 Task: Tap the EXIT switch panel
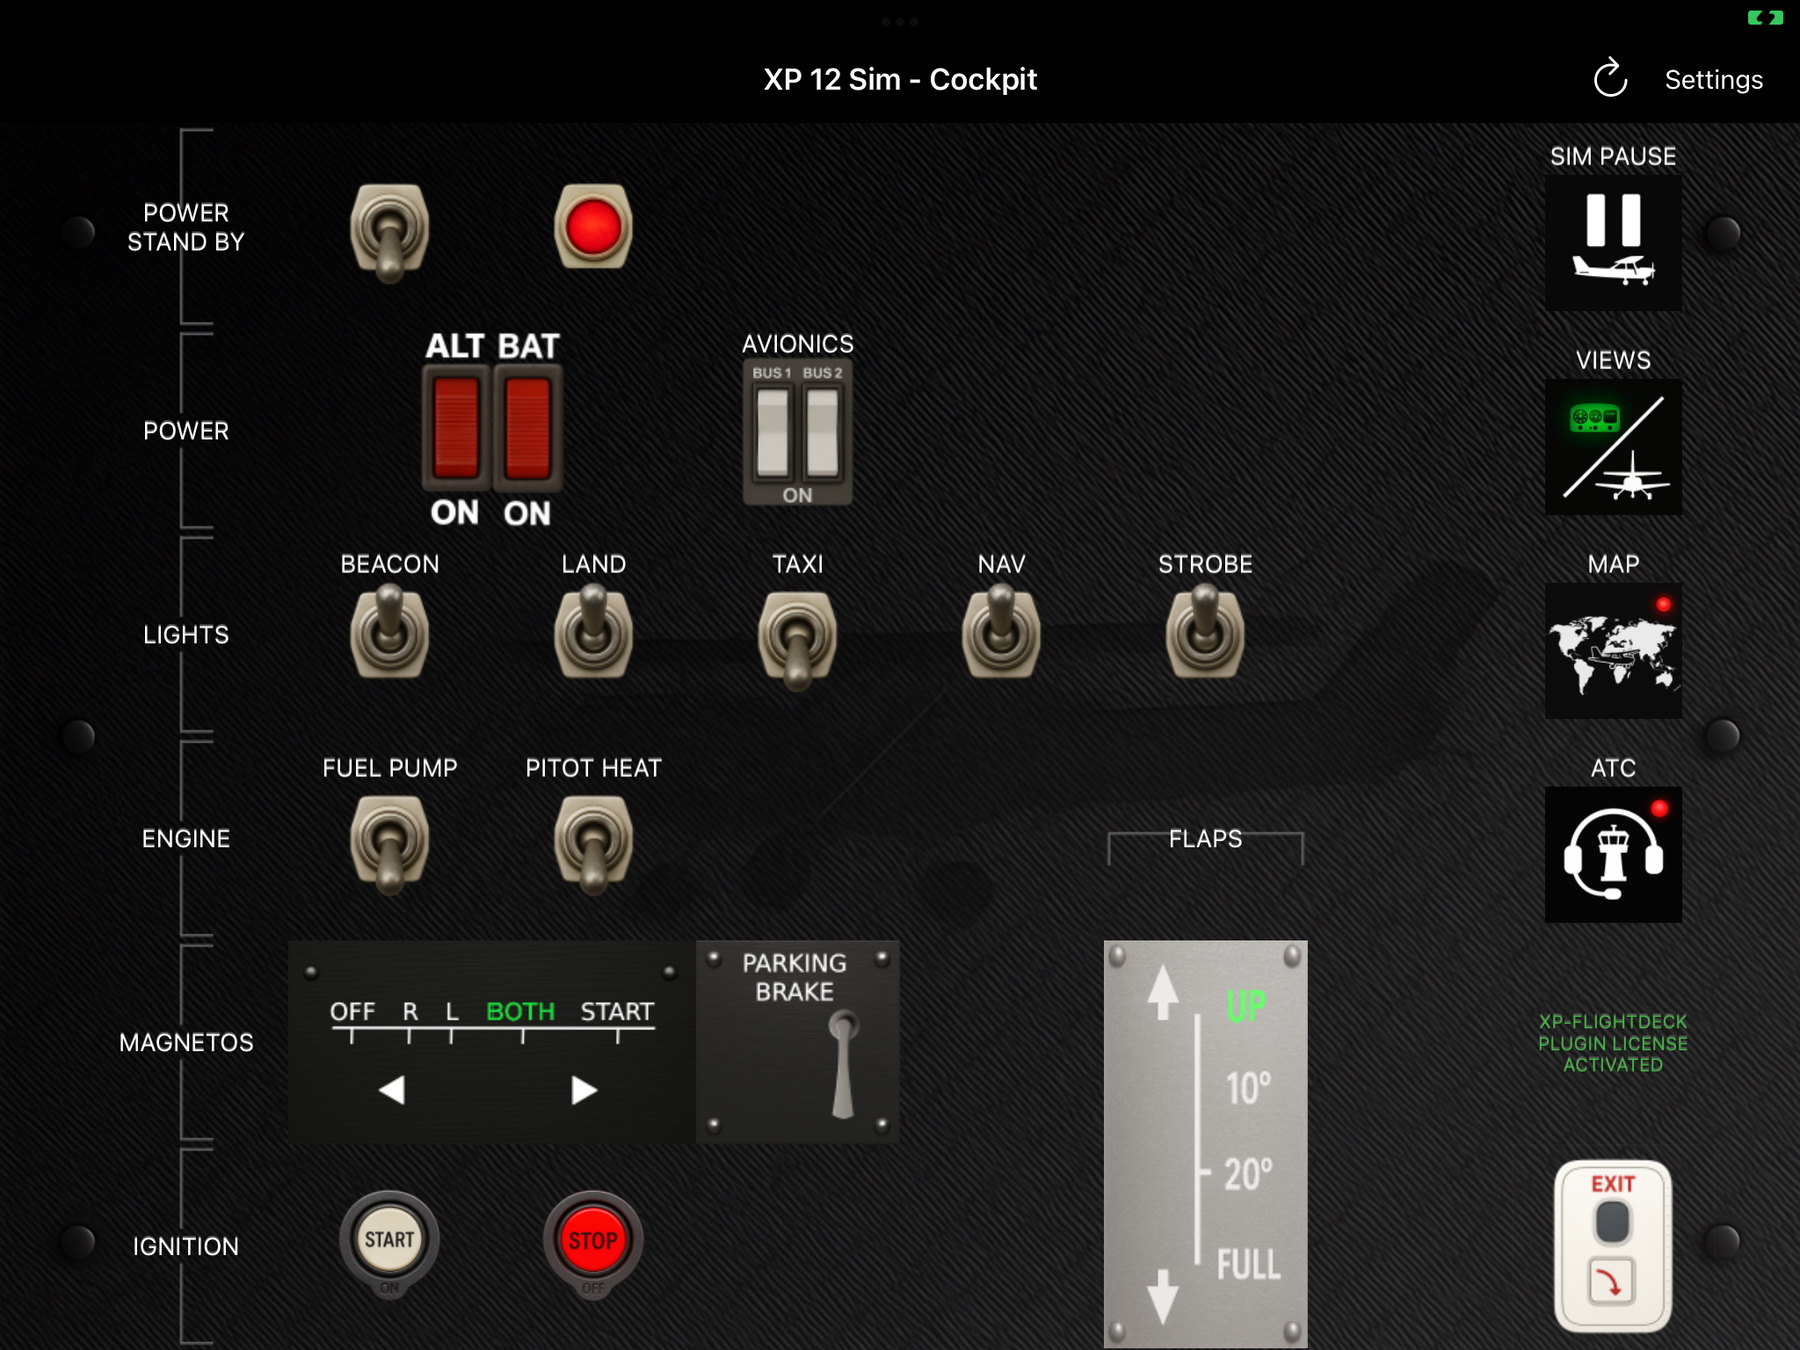pyautogui.click(x=1612, y=1246)
